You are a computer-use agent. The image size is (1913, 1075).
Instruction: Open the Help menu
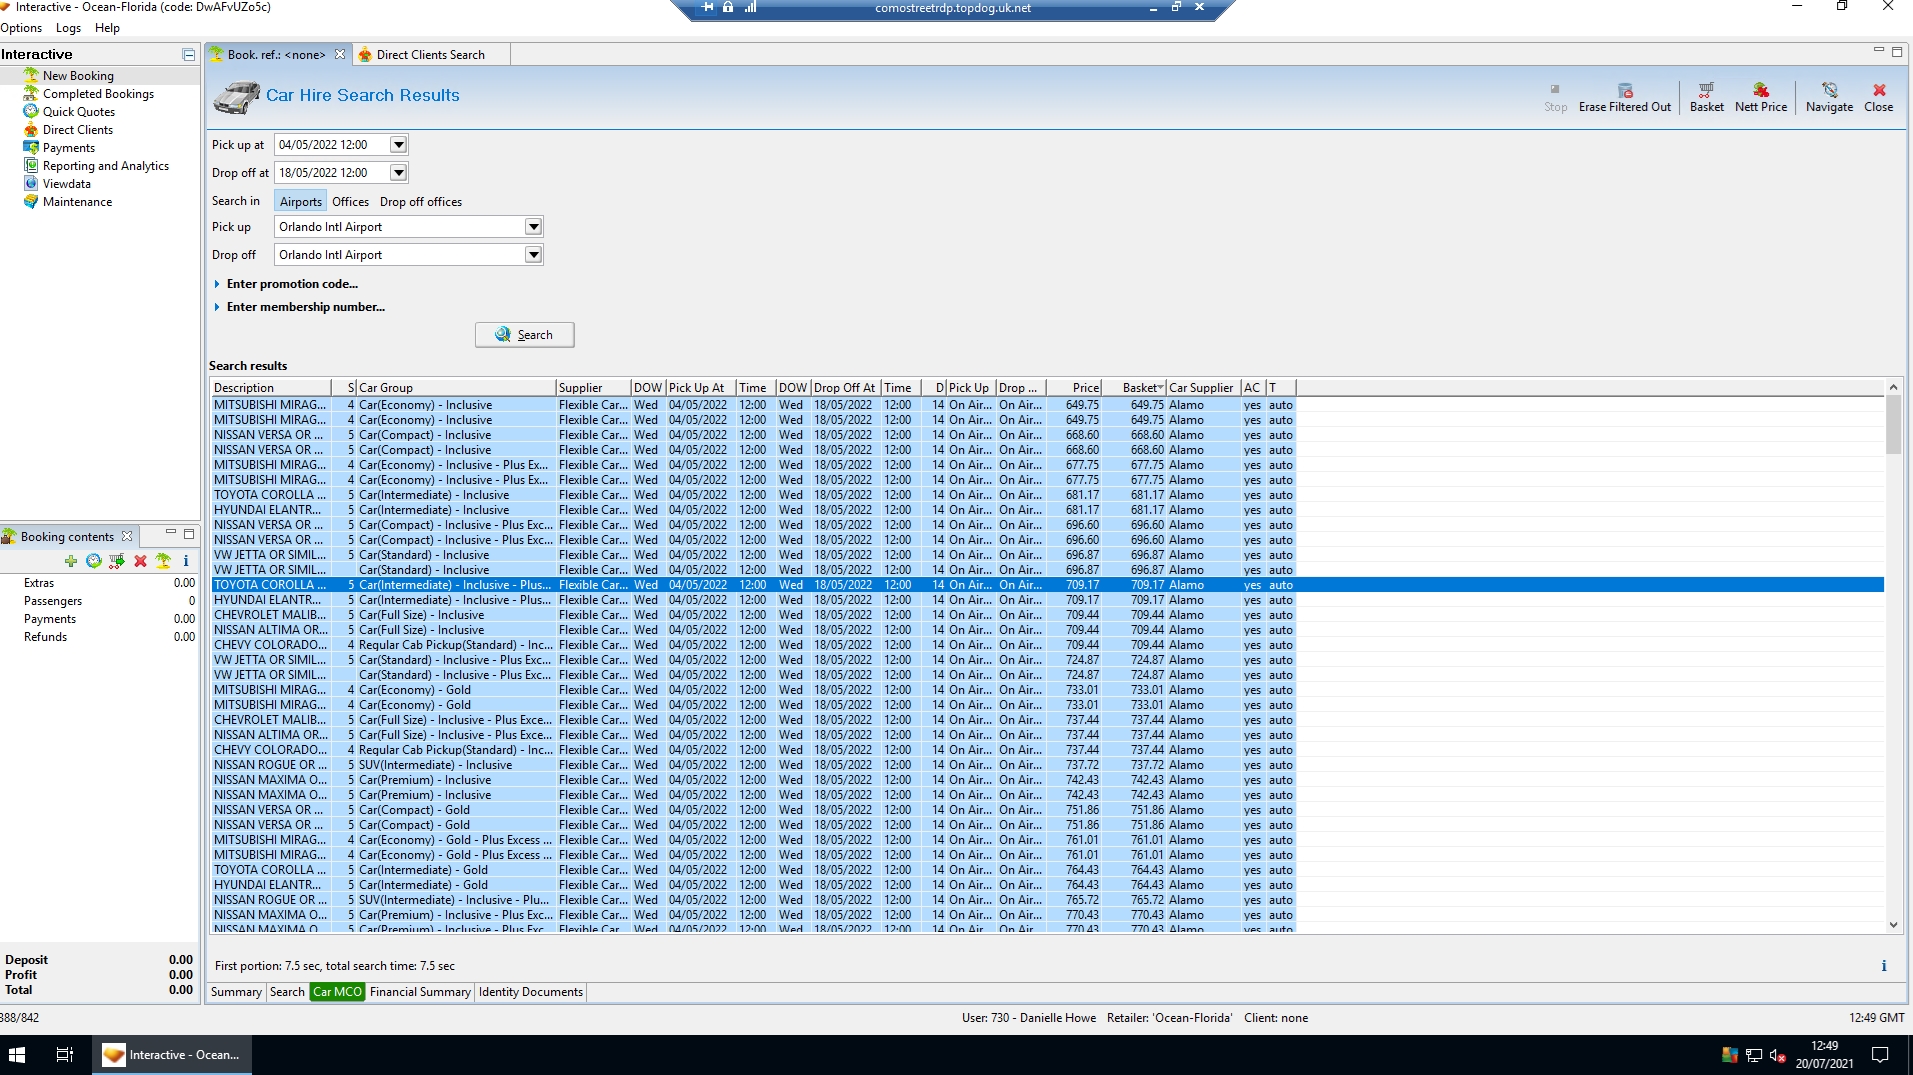107,28
